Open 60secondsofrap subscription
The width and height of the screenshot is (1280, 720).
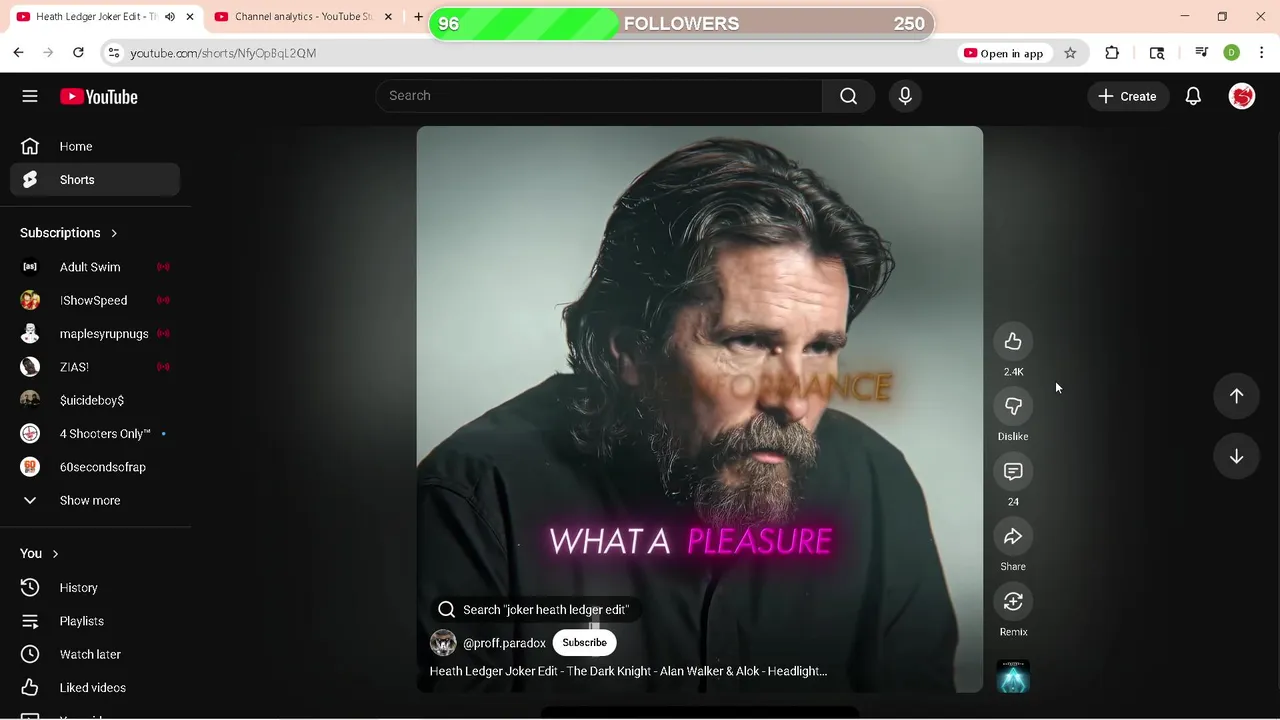[95, 467]
